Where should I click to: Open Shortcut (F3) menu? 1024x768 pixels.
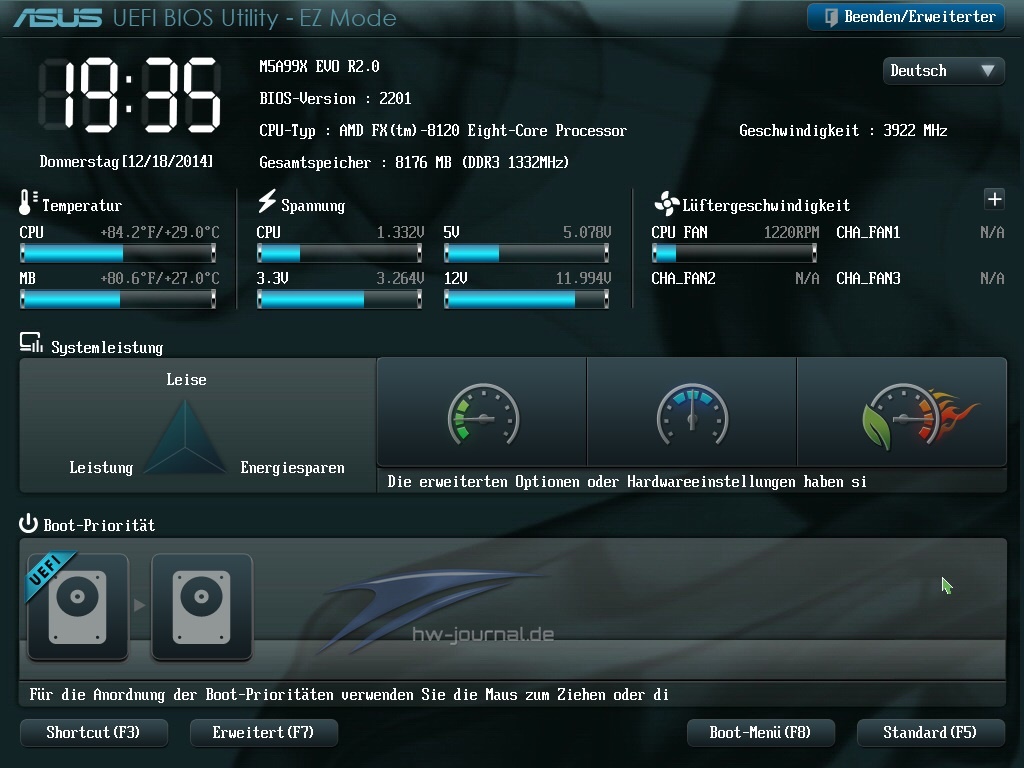coord(93,733)
